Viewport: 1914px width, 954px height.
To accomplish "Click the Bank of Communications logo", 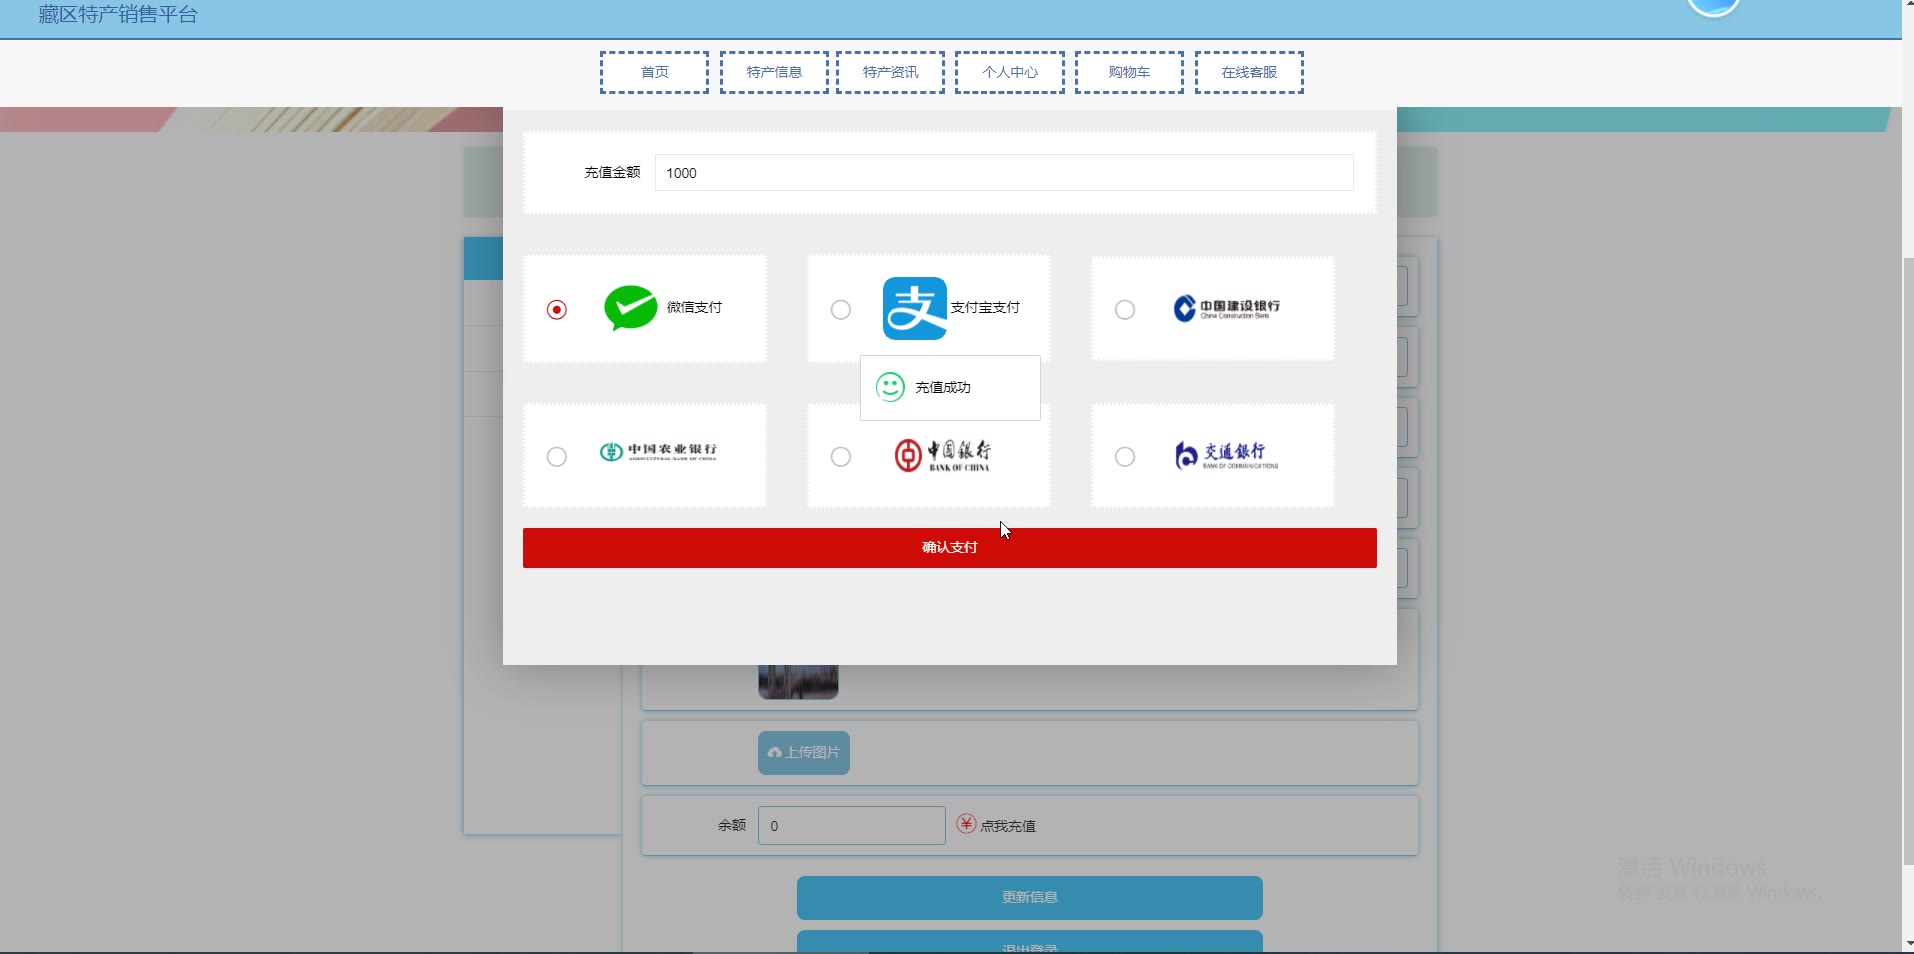I will point(1226,455).
